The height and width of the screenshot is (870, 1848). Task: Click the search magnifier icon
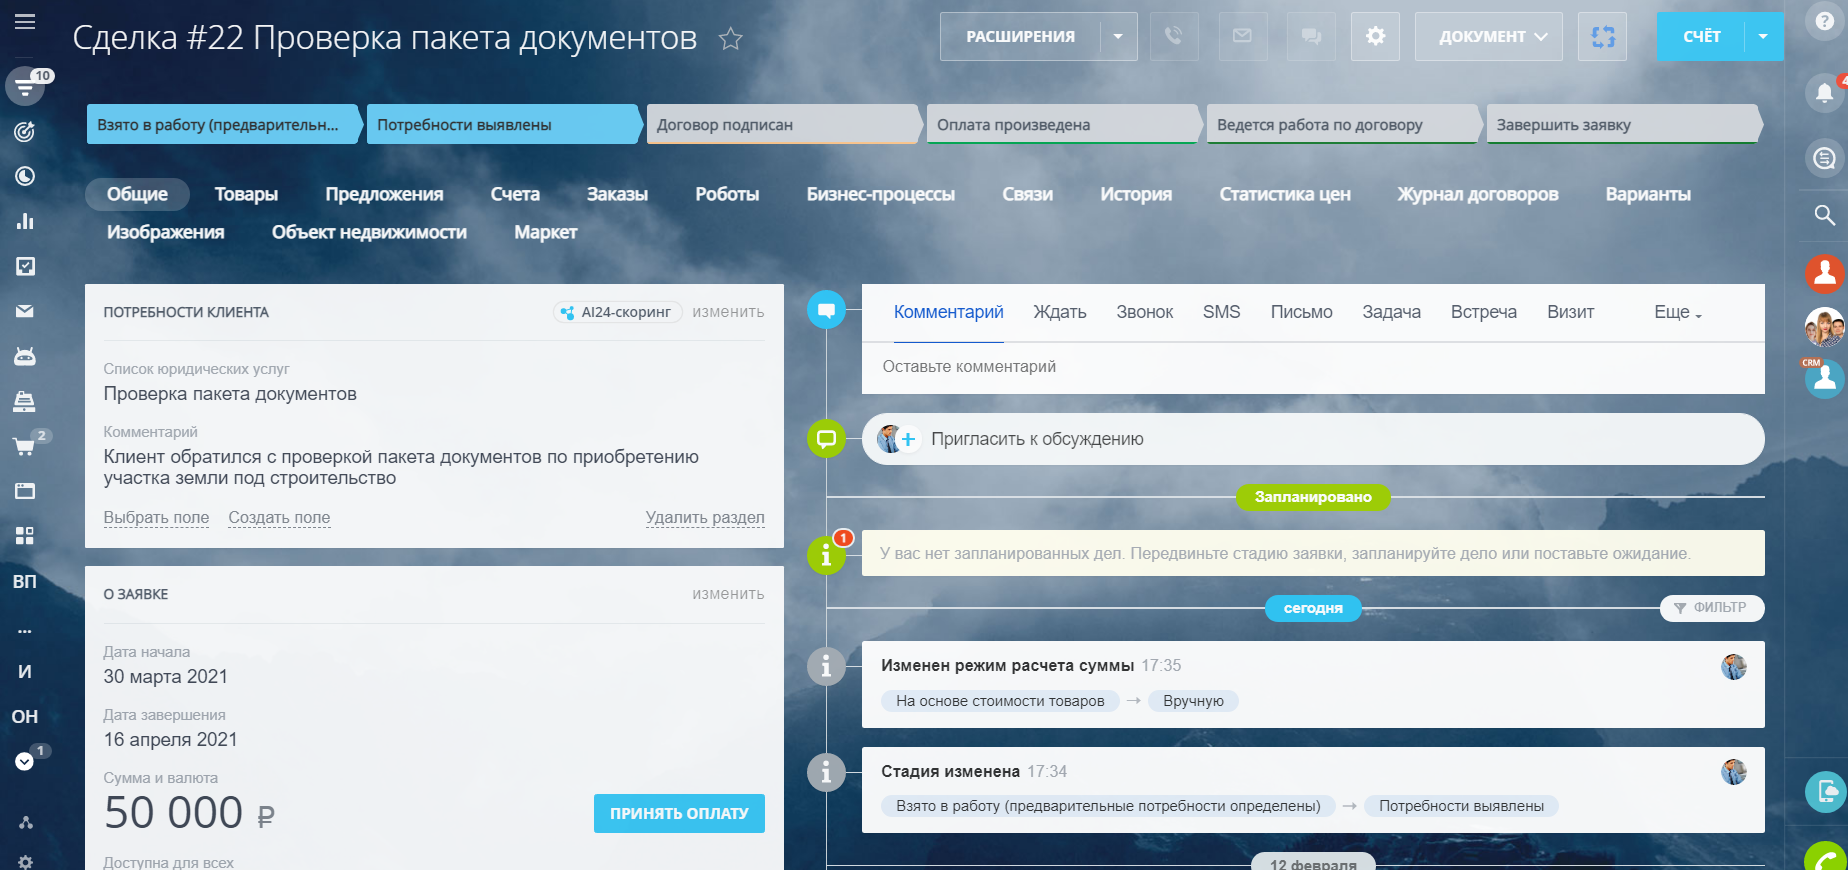click(x=1824, y=215)
